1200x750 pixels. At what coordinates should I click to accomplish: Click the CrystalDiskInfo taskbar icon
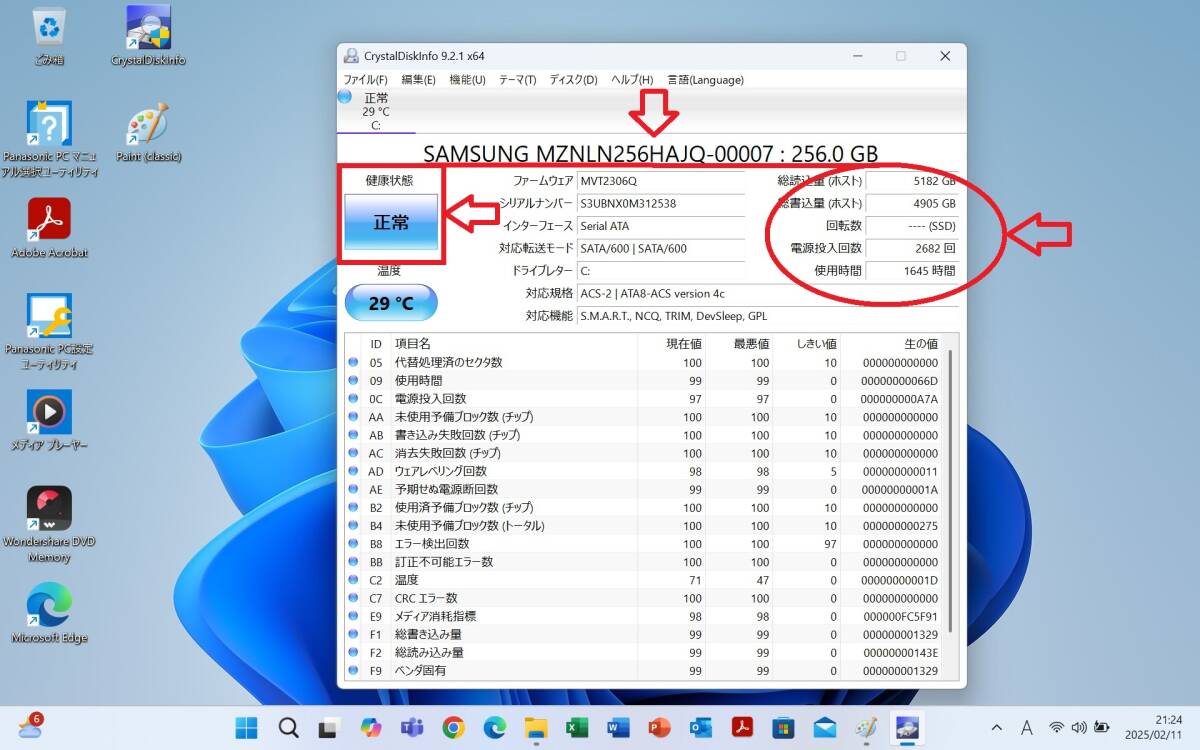(907, 727)
